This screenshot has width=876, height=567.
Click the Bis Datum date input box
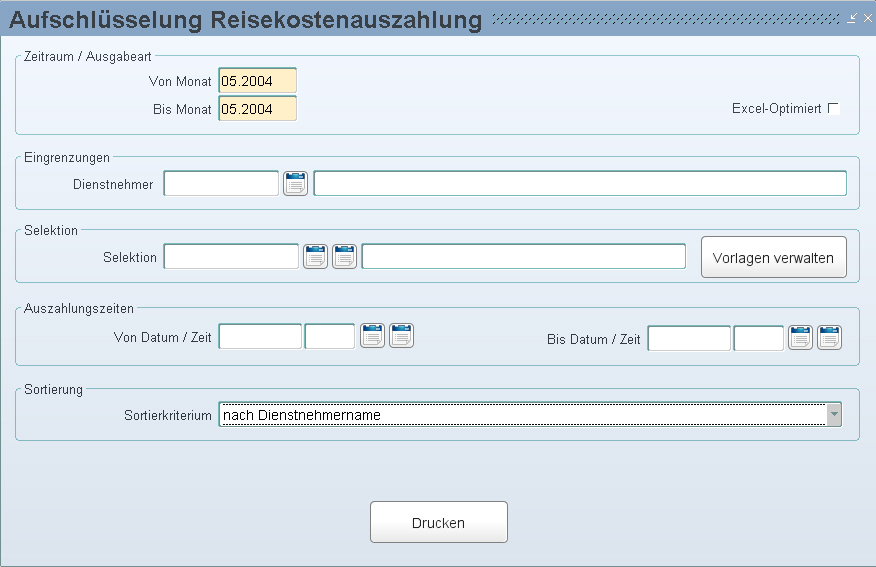pos(689,339)
